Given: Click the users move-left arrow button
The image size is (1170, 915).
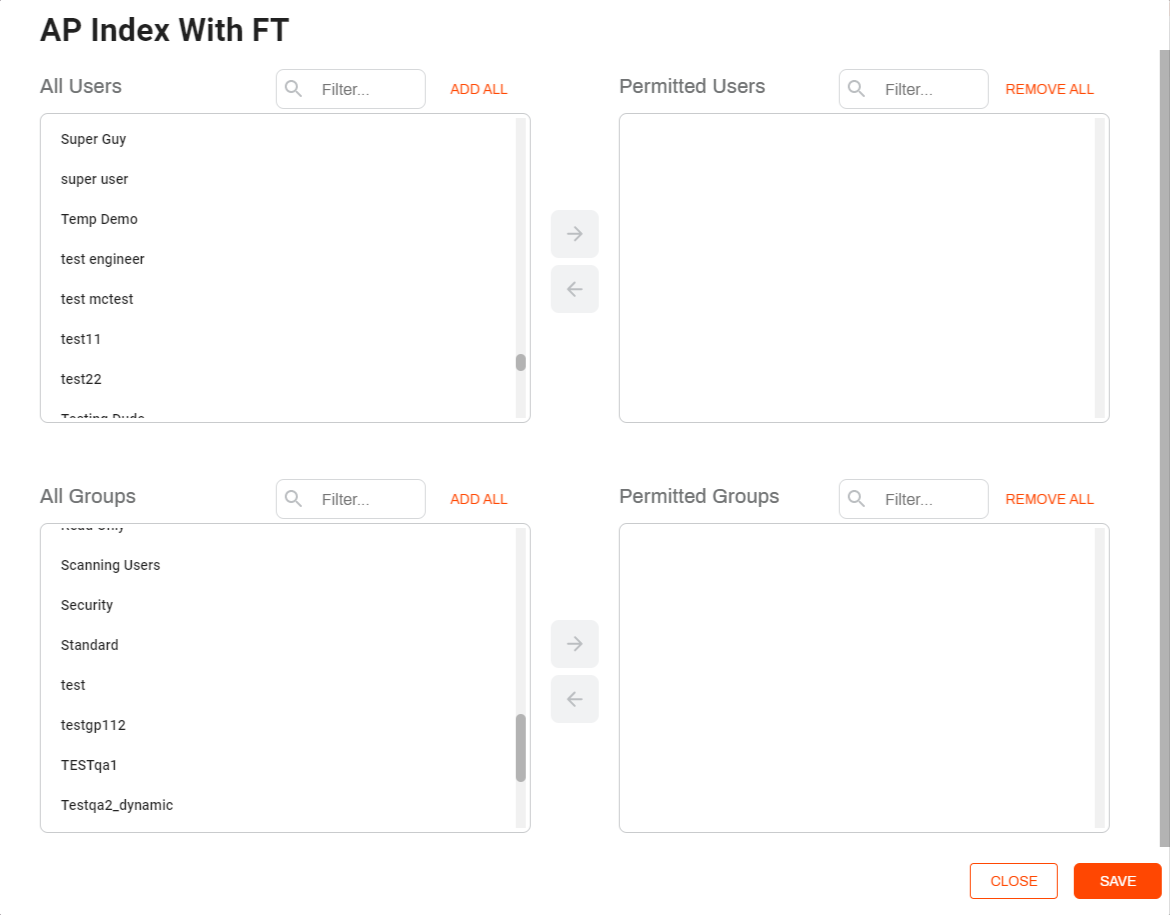Looking at the screenshot, I should point(575,289).
